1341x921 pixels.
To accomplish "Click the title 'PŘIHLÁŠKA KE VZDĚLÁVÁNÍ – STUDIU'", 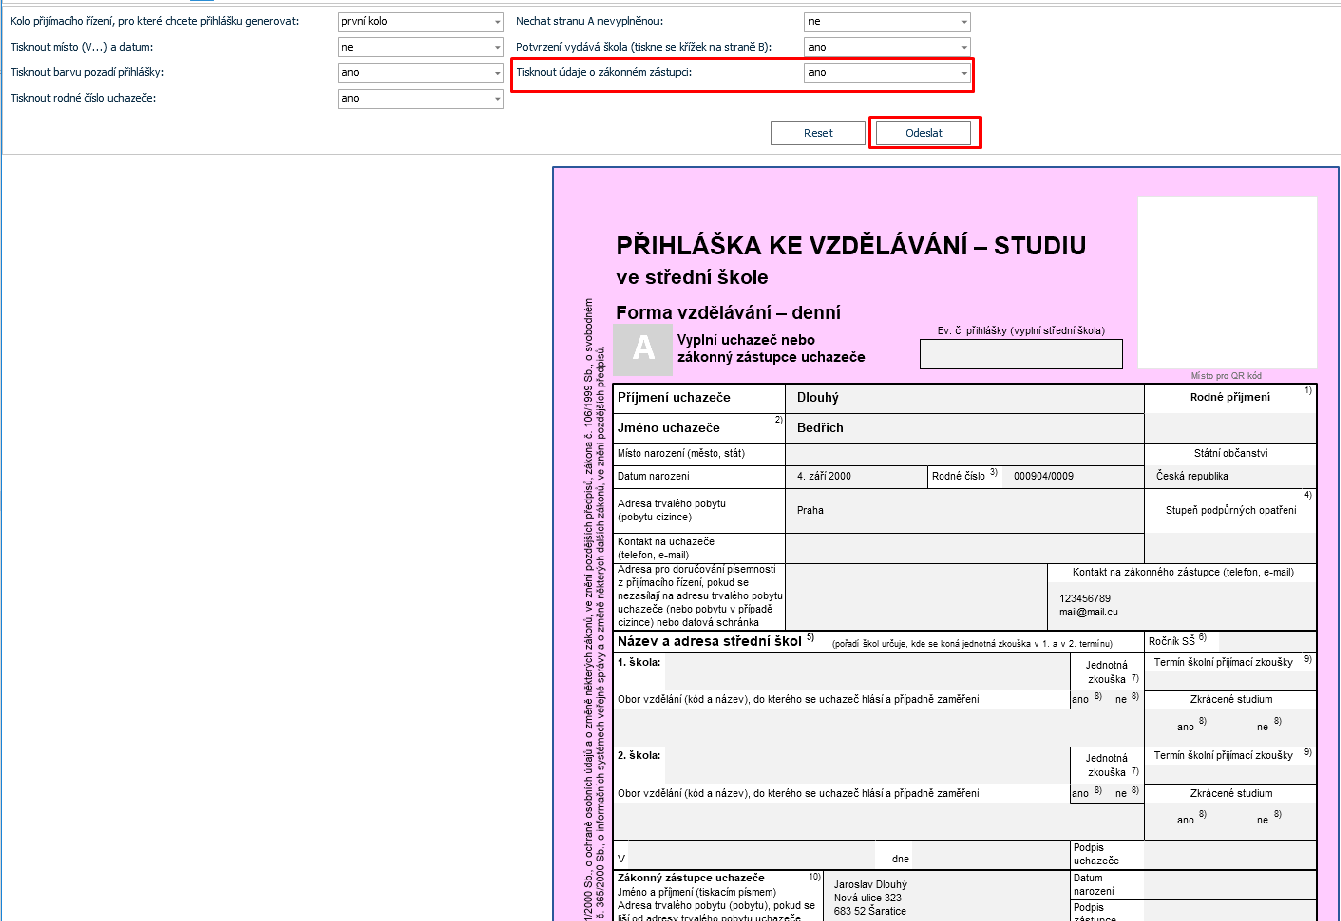I will tap(852, 245).
